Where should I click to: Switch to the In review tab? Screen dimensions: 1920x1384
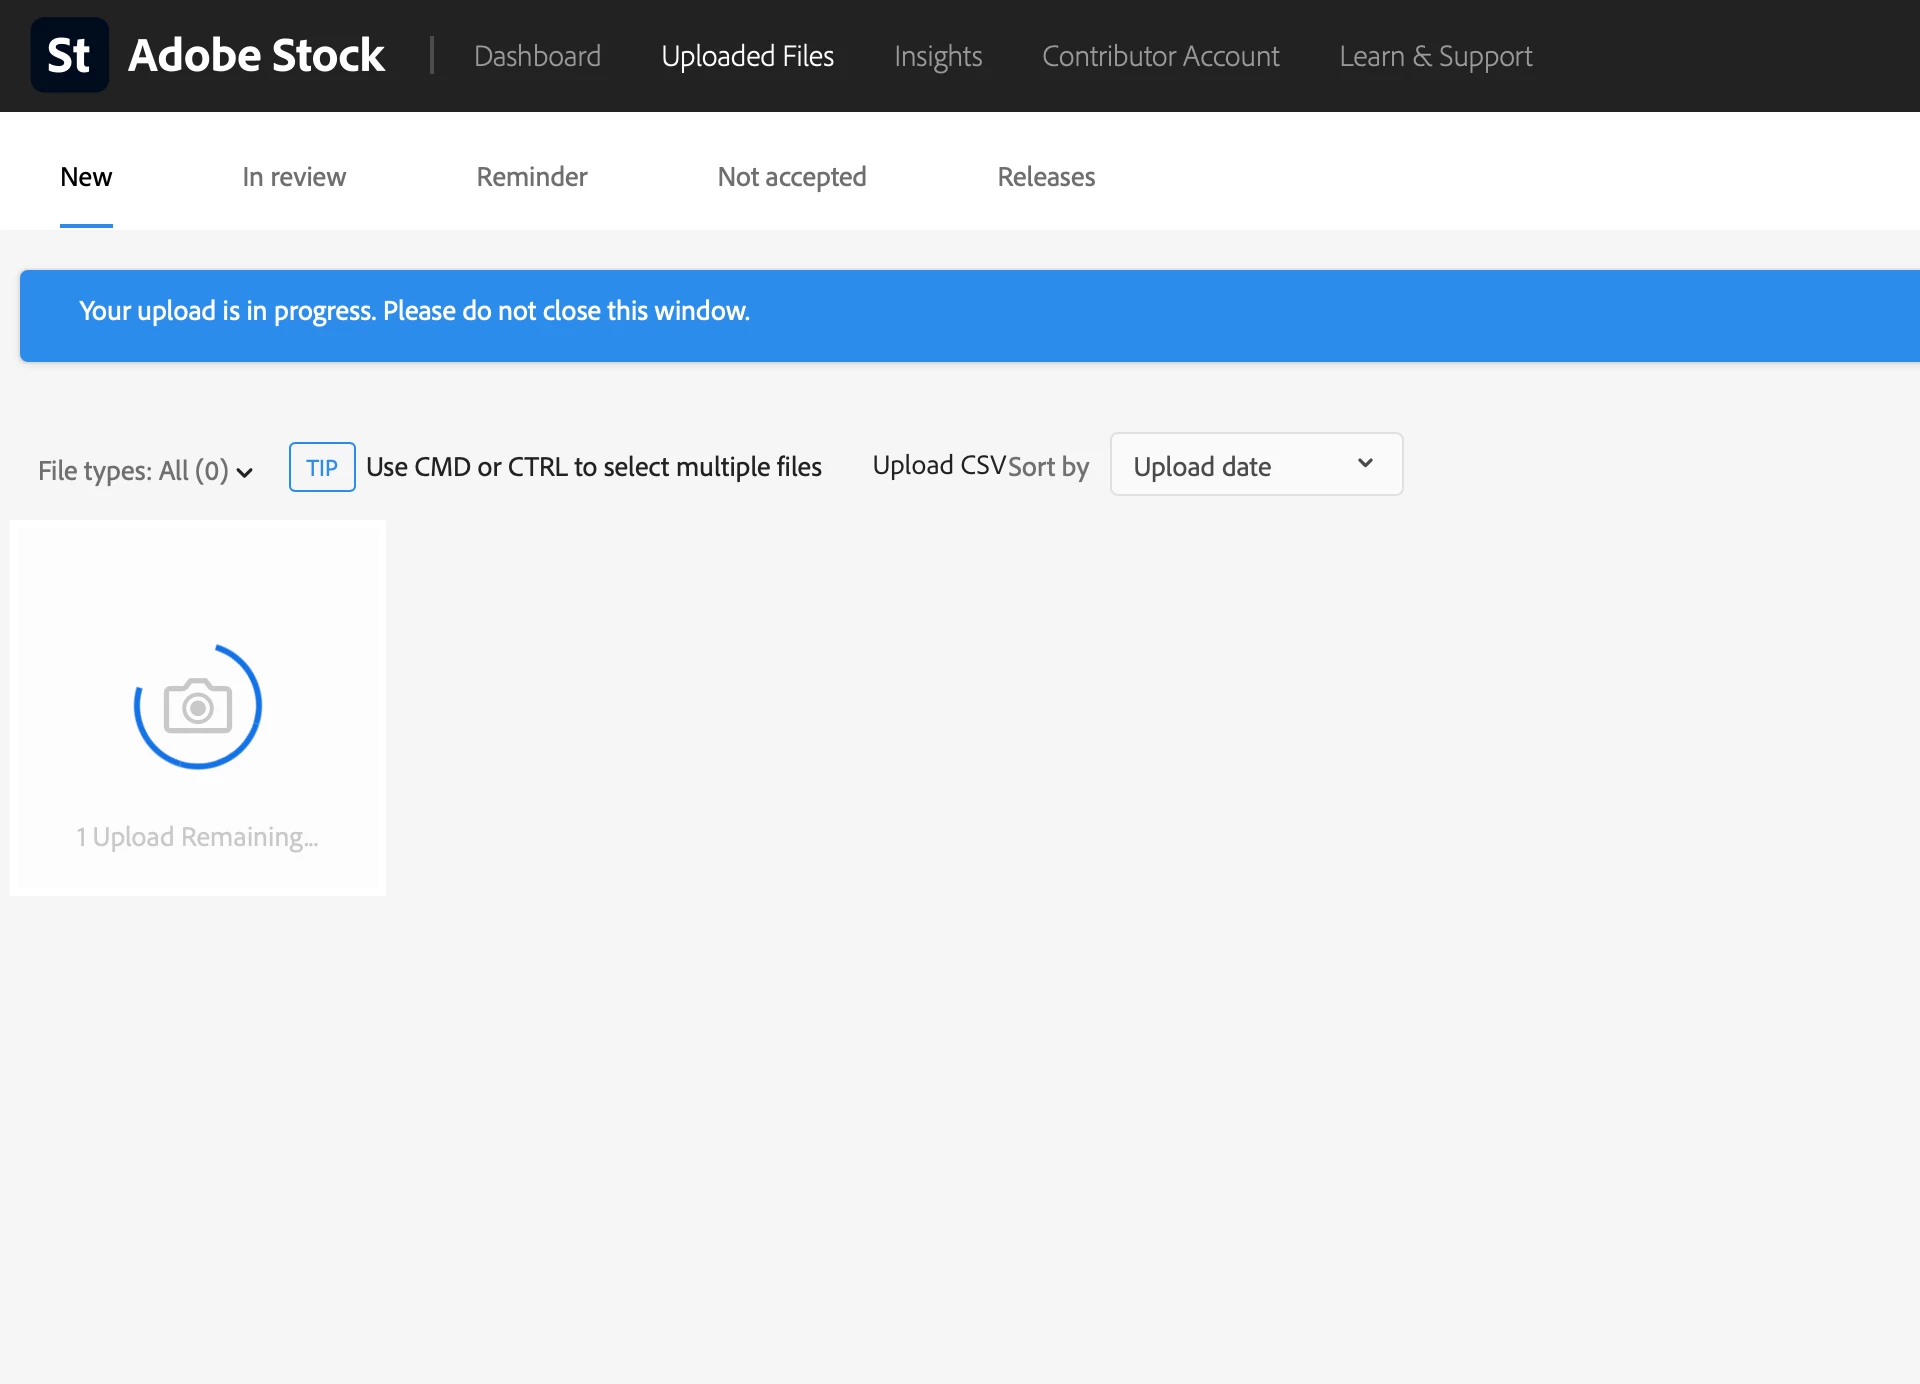(294, 177)
